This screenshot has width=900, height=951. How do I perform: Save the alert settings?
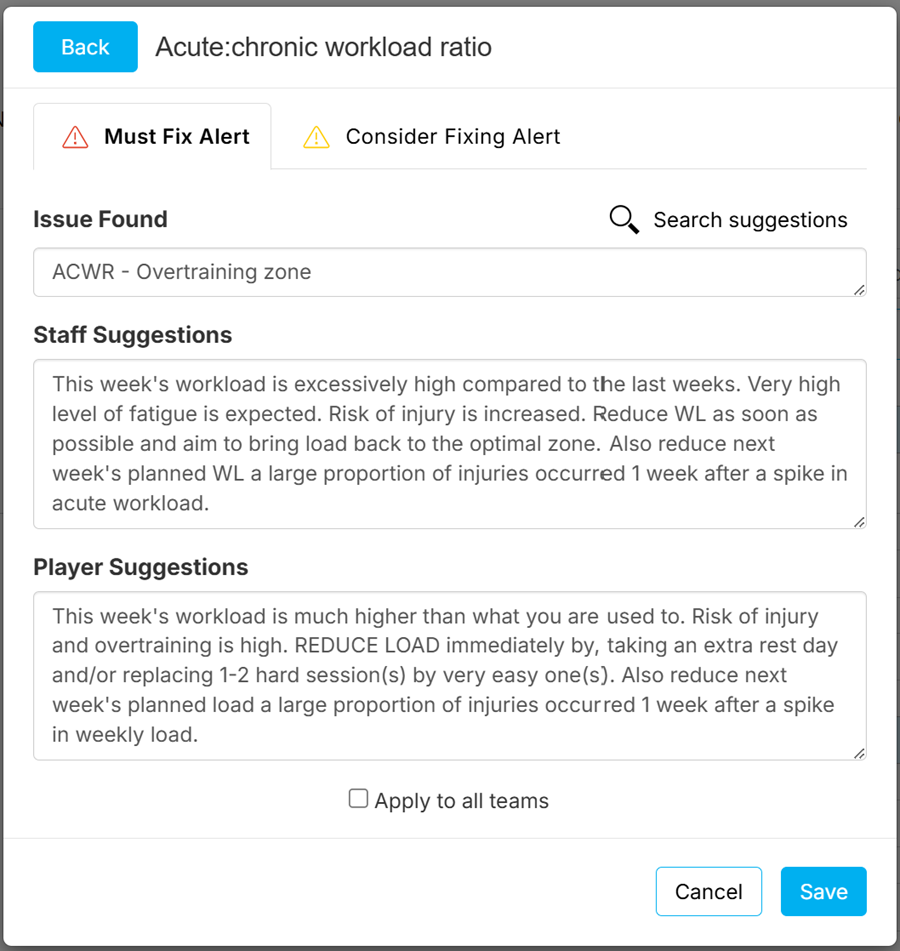pos(824,892)
